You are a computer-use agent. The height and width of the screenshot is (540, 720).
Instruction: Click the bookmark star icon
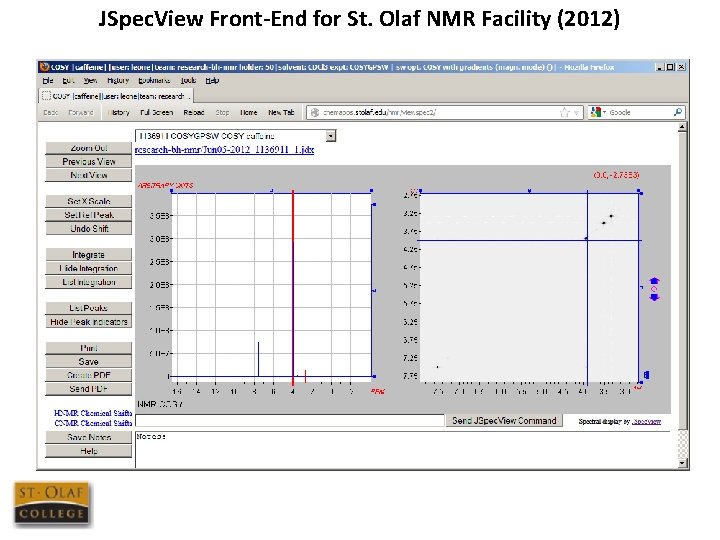(x=564, y=112)
